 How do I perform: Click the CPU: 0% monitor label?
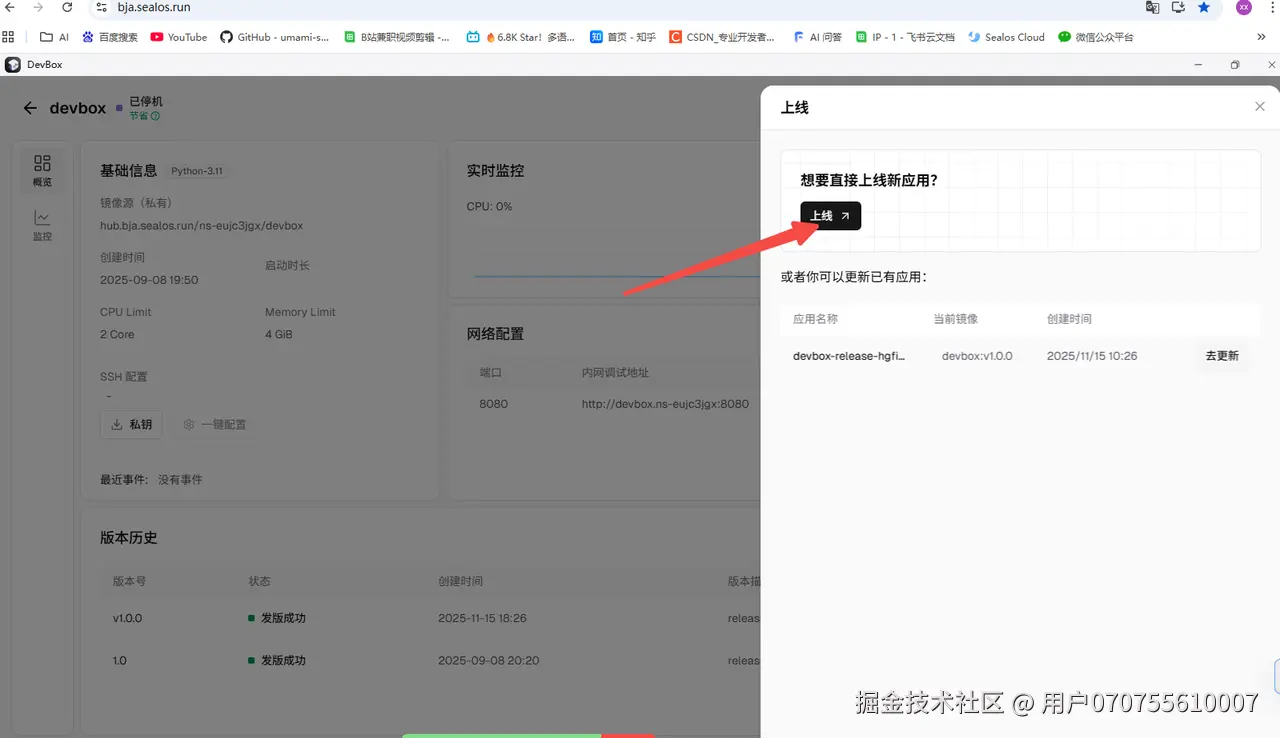489,206
